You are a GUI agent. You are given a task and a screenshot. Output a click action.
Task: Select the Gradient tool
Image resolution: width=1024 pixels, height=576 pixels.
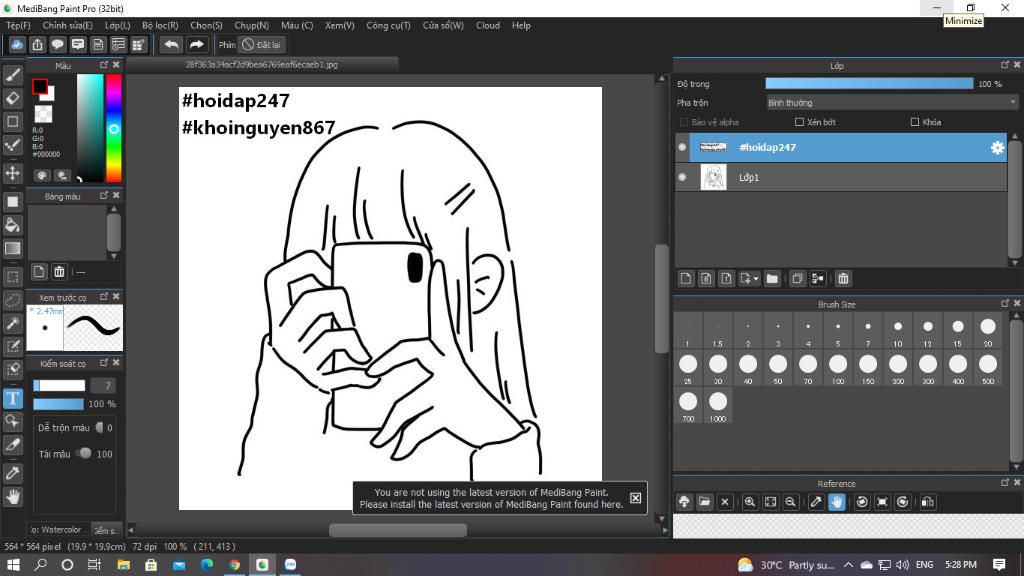tap(12, 248)
